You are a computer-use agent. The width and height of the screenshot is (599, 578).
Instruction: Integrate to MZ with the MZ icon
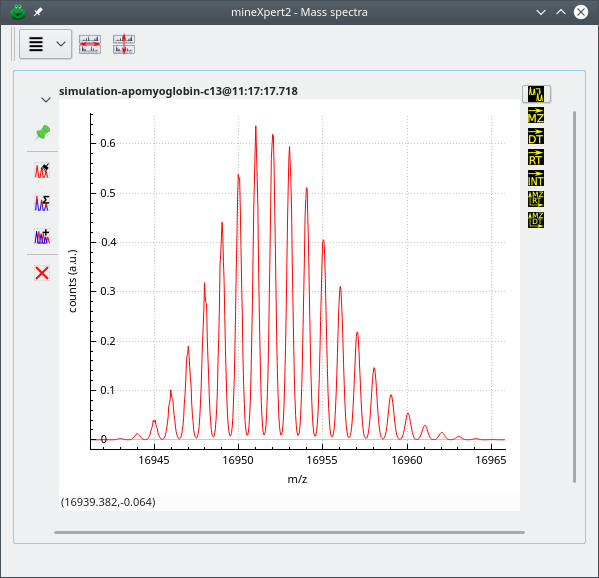coord(536,115)
